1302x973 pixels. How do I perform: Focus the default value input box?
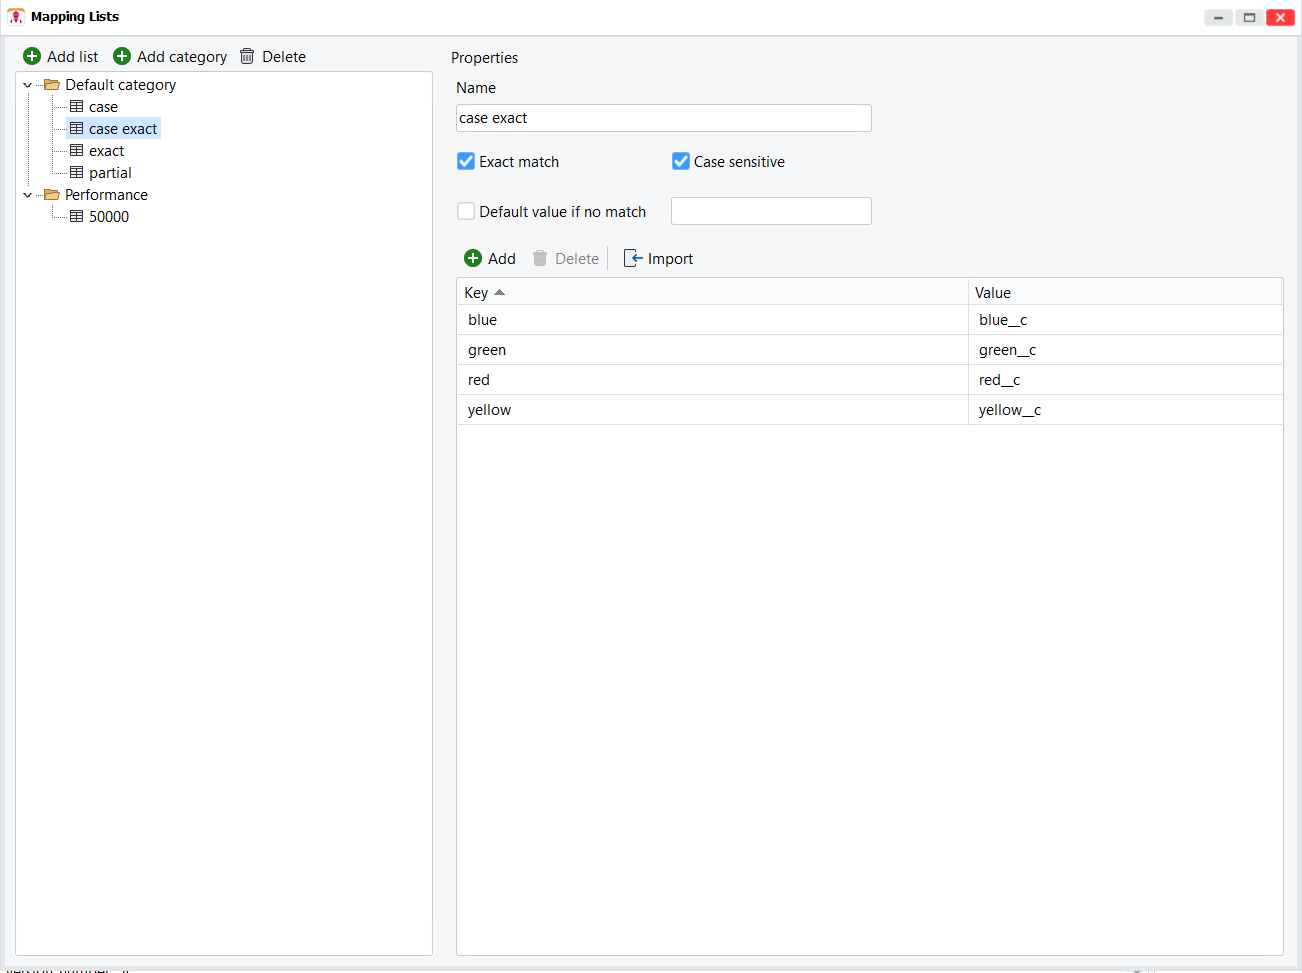click(771, 212)
